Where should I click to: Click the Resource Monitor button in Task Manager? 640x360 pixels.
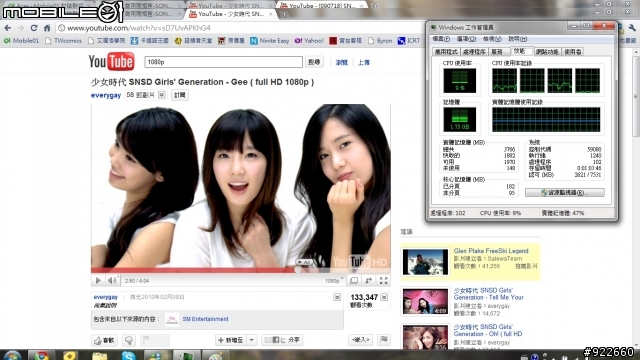(x=564, y=193)
